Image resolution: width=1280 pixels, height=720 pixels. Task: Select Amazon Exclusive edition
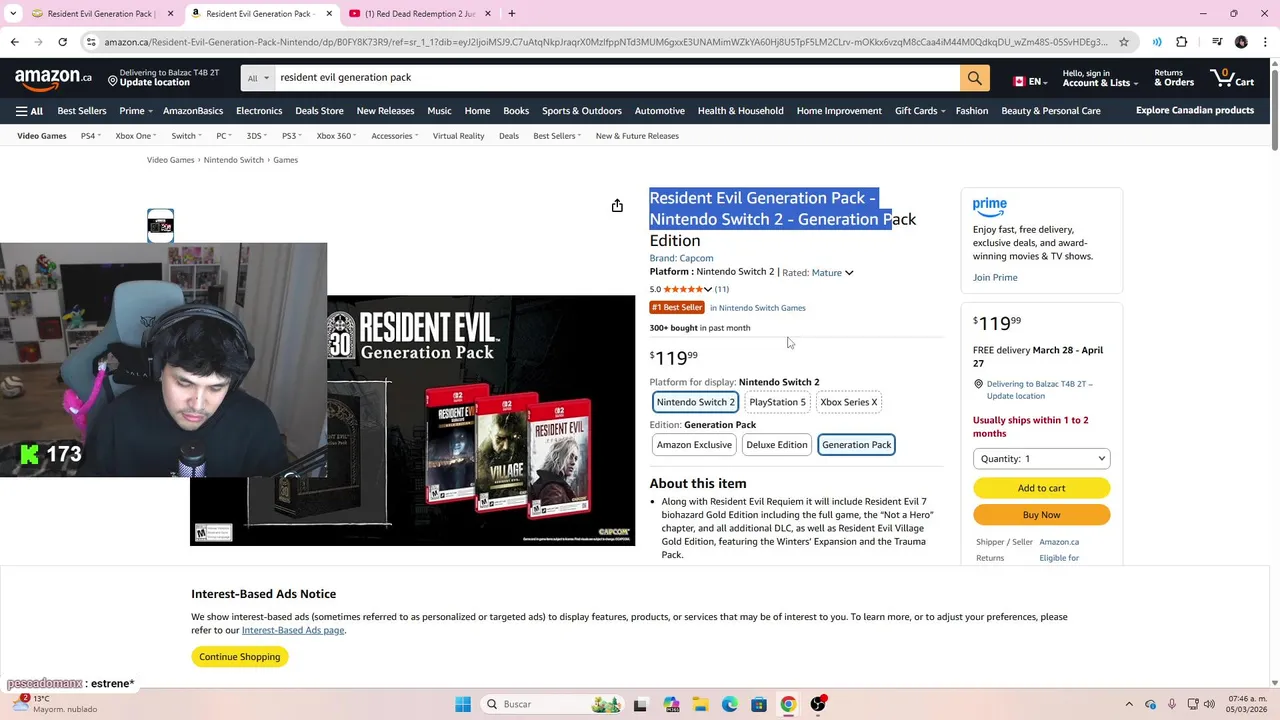click(x=694, y=445)
